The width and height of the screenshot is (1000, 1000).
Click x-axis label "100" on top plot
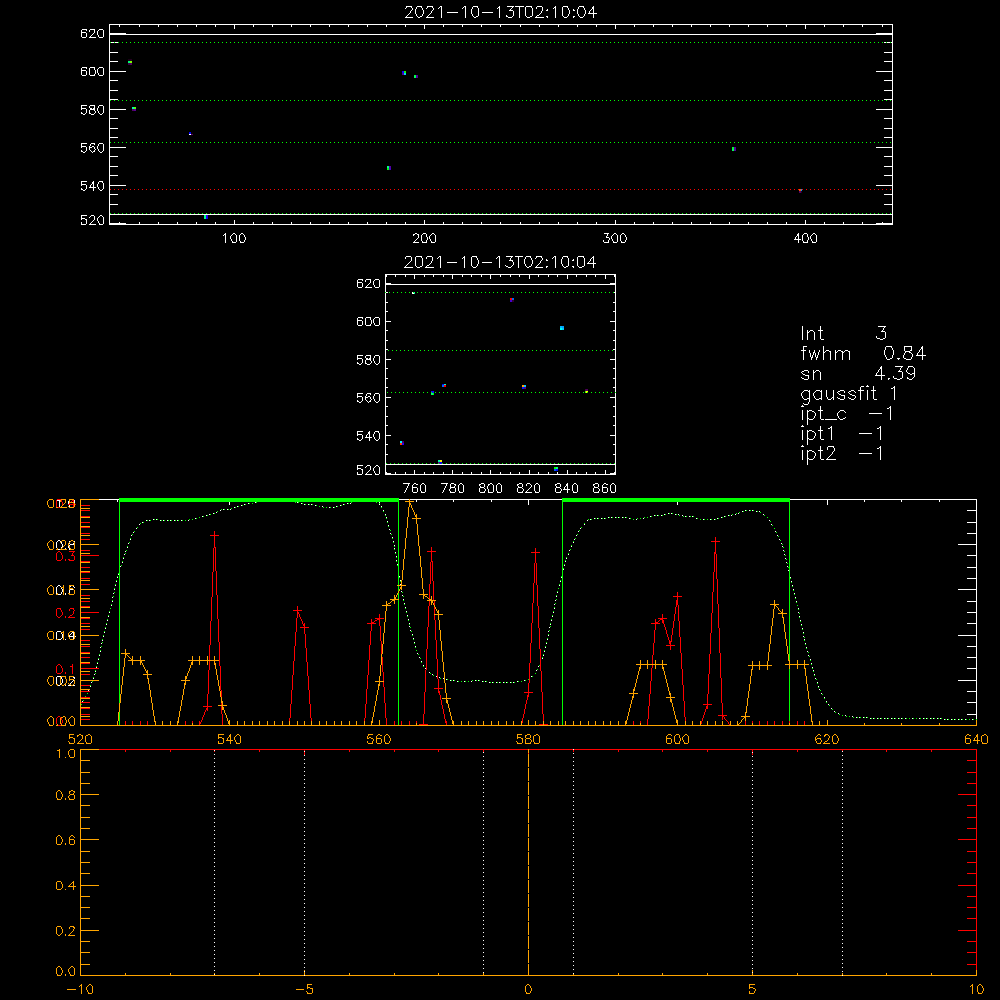coord(234,239)
